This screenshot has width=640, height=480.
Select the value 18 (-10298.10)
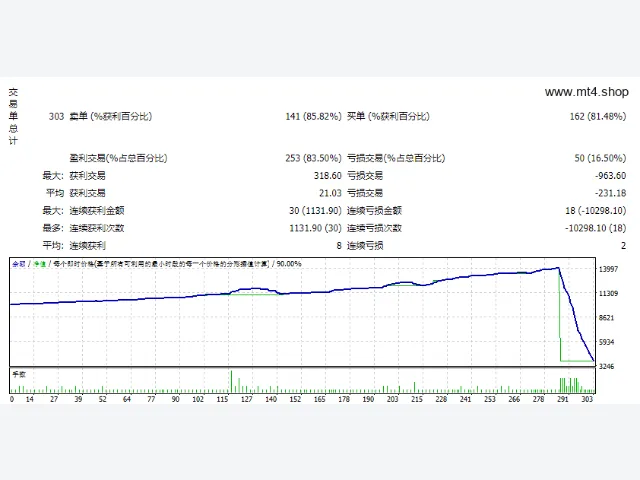(x=596, y=211)
